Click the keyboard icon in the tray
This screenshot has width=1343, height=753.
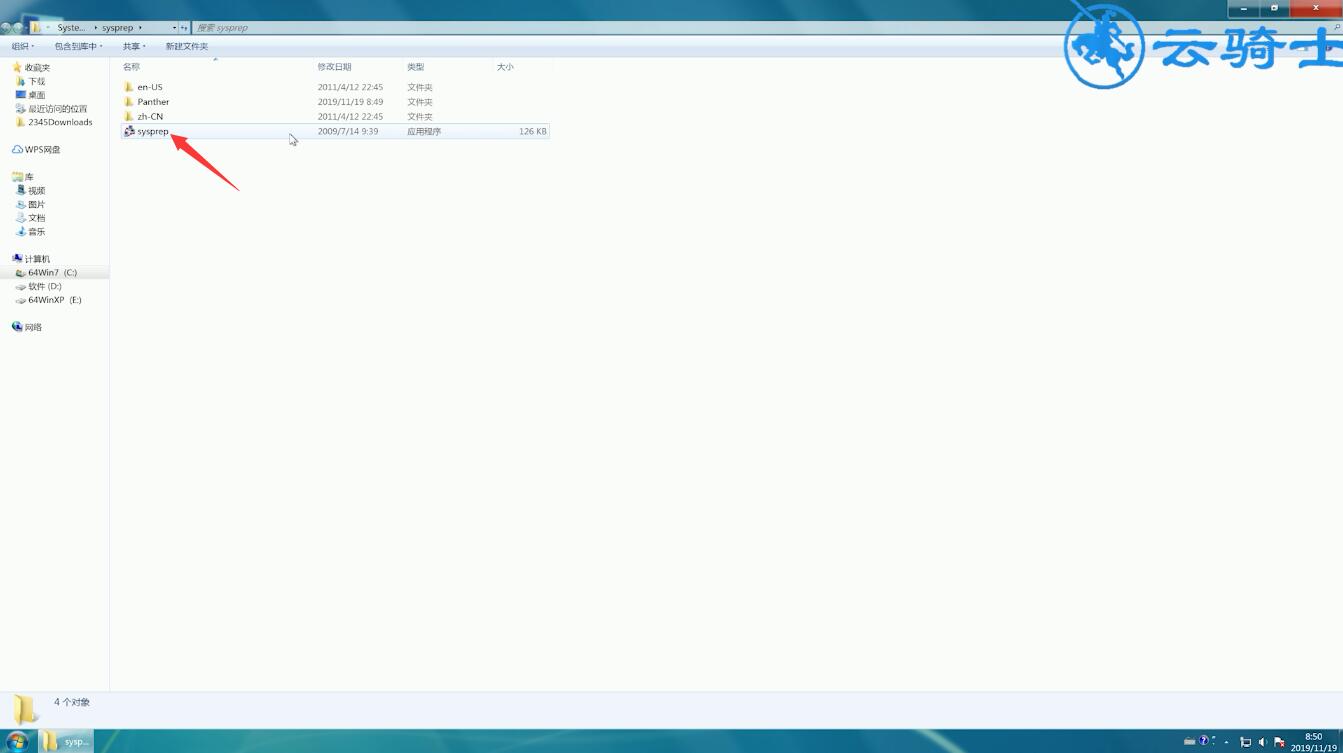(x=1189, y=742)
